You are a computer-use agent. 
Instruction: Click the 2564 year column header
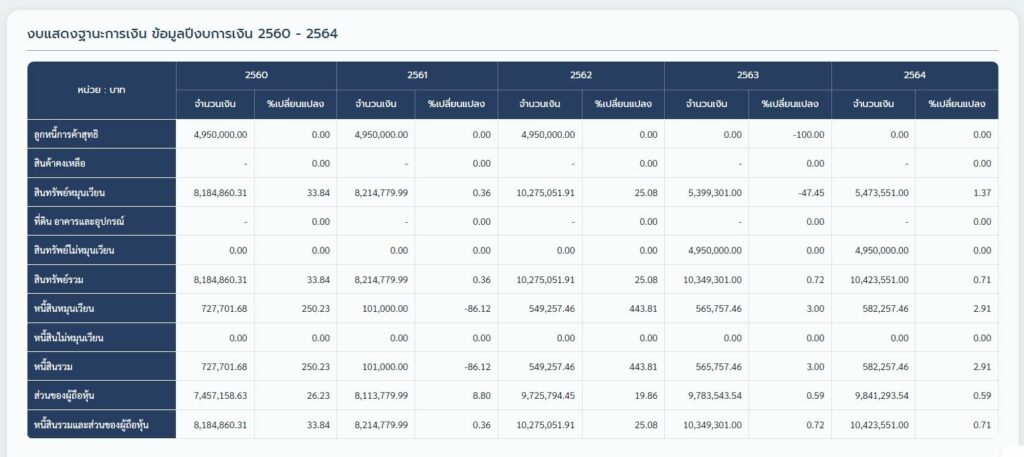coord(914,75)
